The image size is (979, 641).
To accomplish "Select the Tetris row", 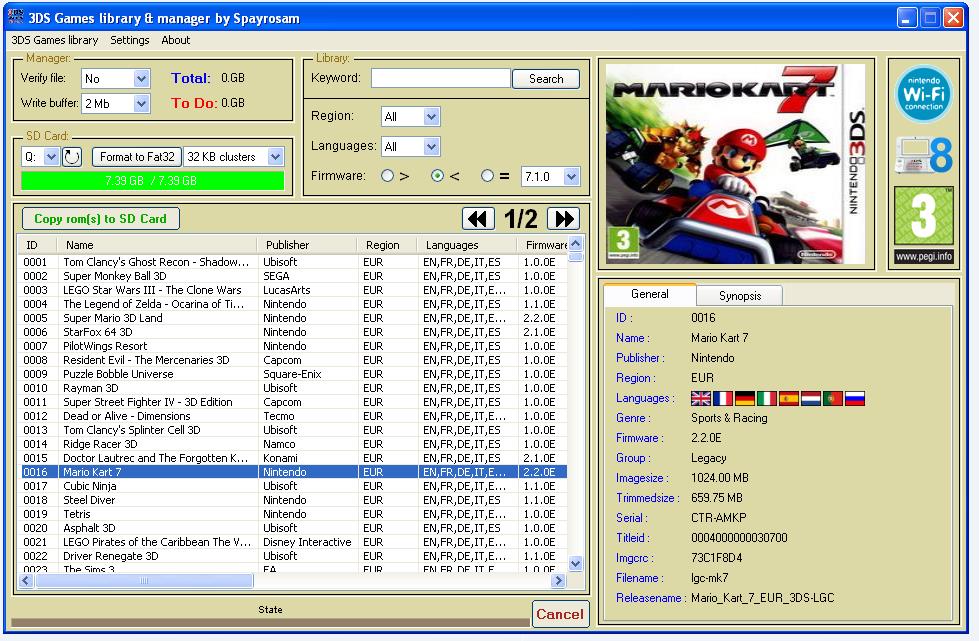I will (x=293, y=514).
